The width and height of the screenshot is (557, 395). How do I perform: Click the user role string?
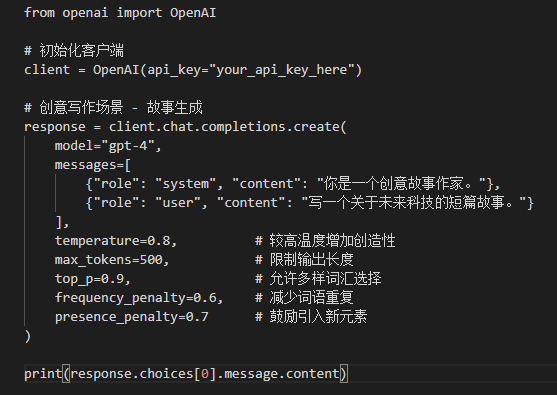point(178,202)
